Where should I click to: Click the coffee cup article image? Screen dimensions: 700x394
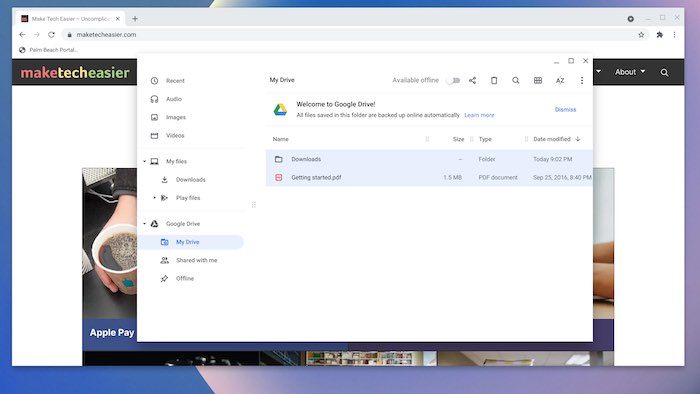point(109,244)
